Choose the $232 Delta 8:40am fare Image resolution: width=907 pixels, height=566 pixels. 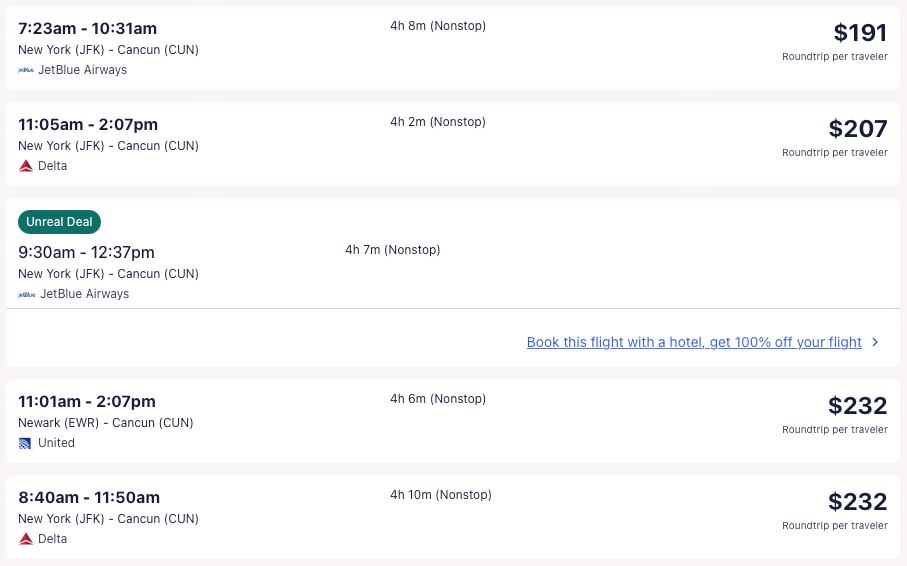tap(857, 502)
